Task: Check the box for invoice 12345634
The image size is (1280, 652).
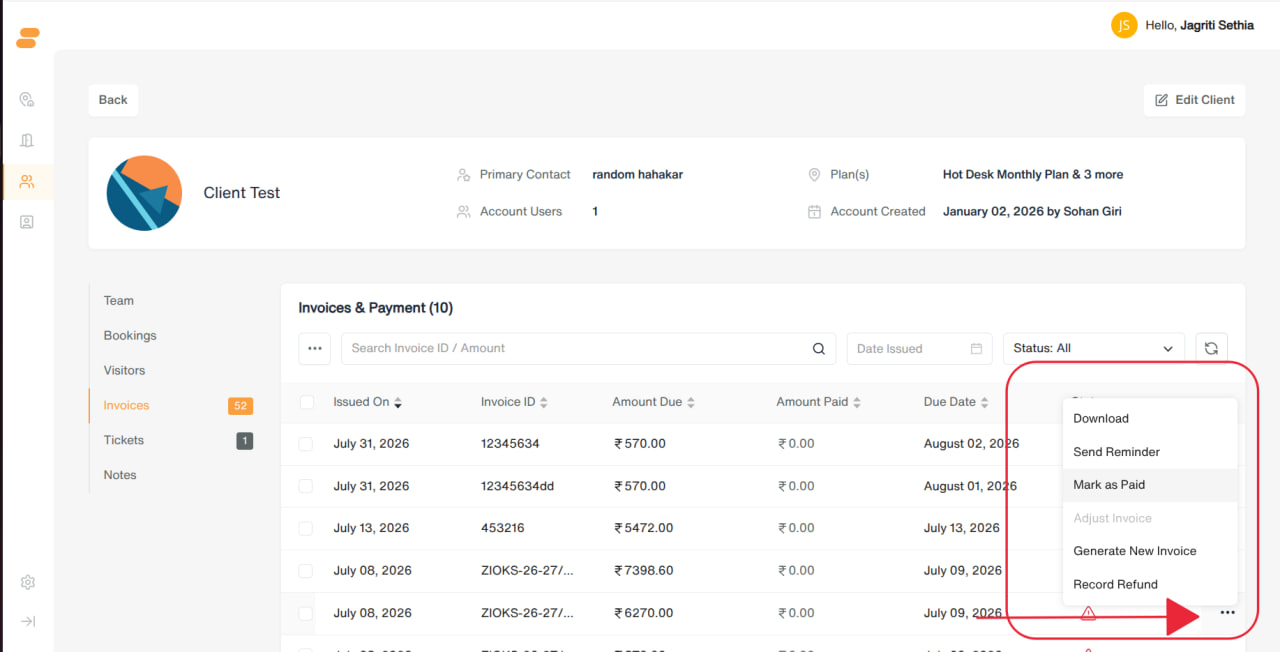Action: tap(306, 444)
